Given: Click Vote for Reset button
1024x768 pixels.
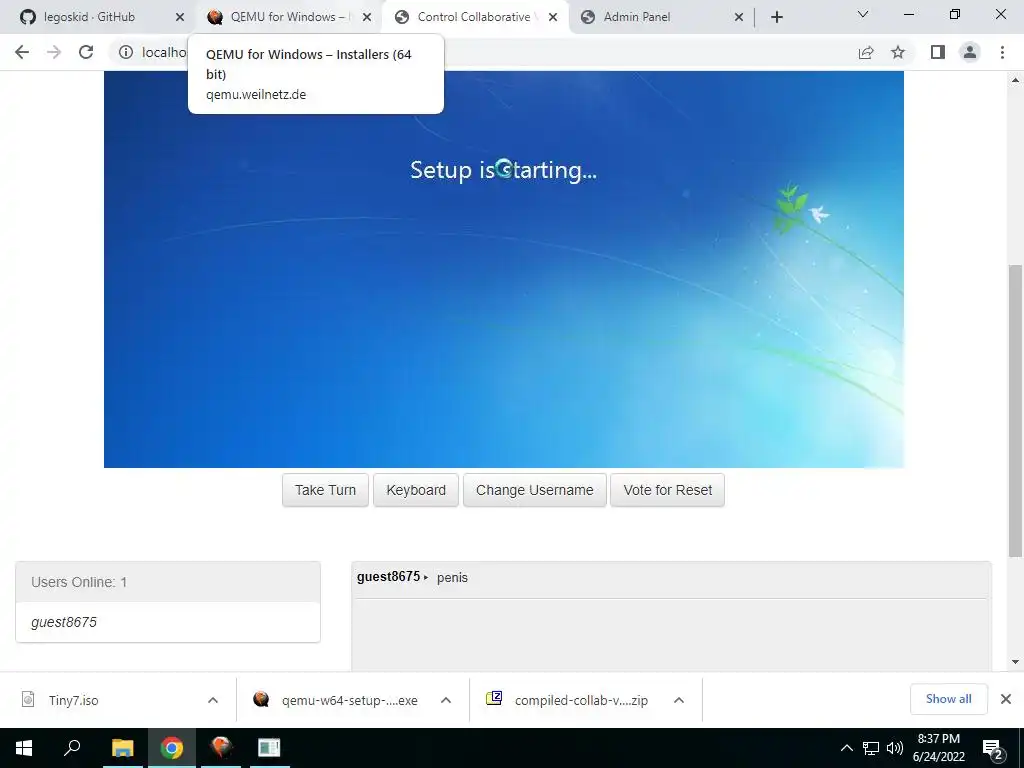Looking at the screenshot, I should [x=667, y=490].
